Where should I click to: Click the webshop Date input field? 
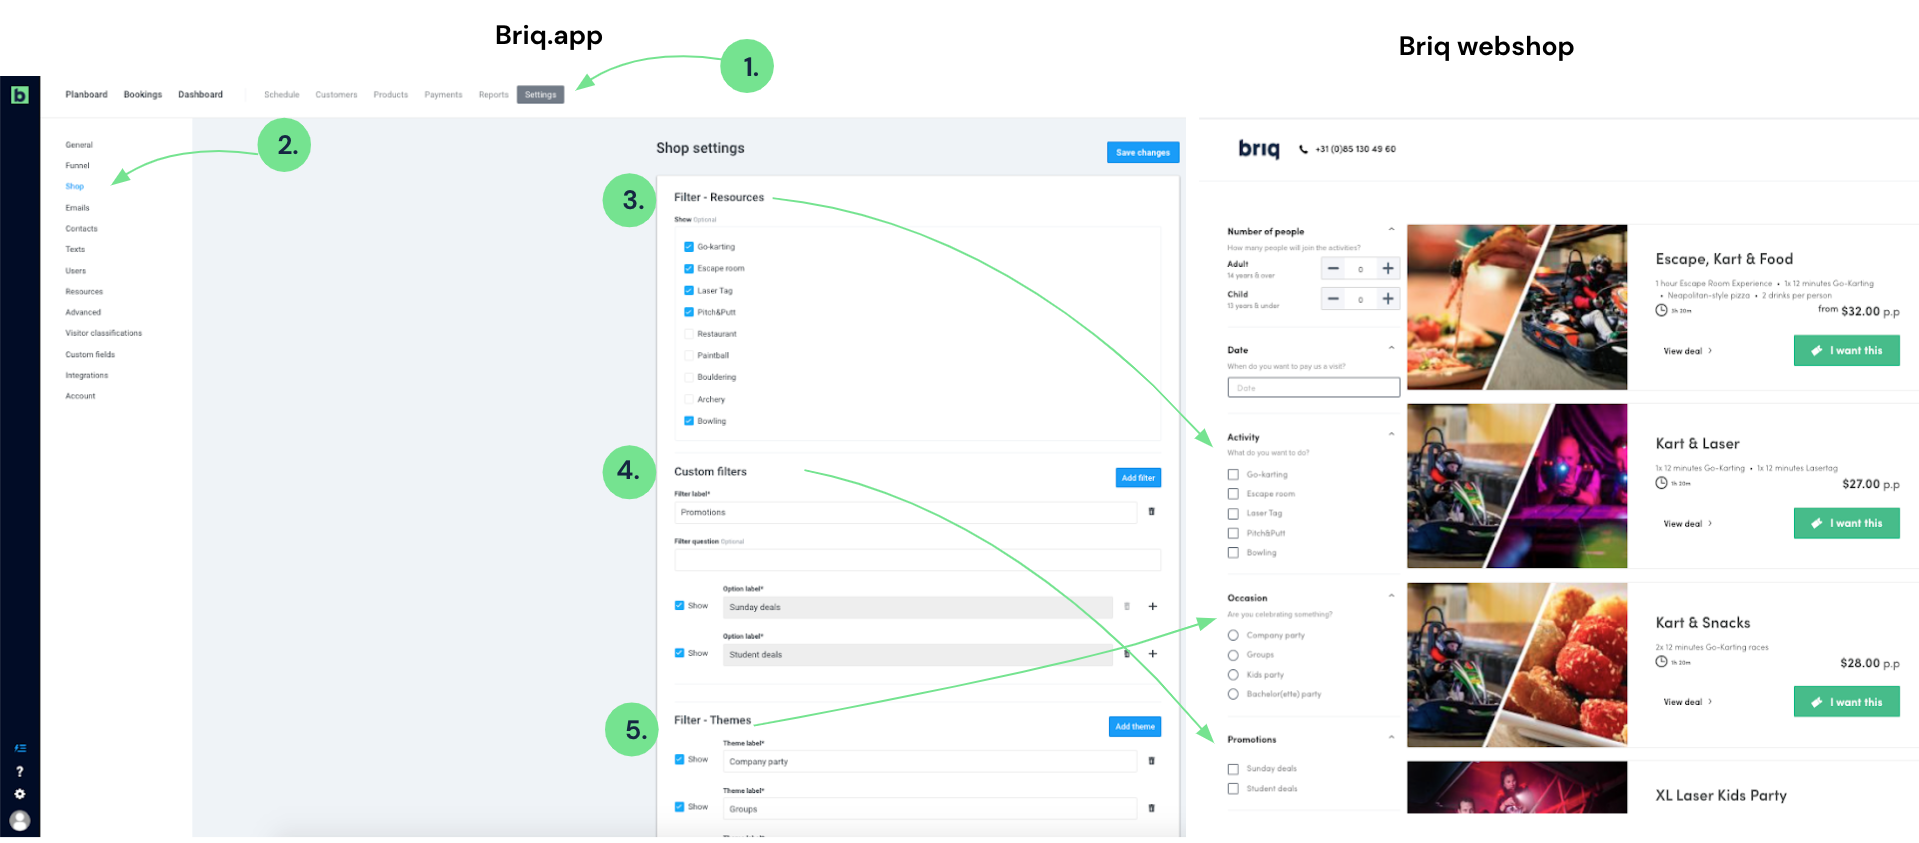click(x=1313, y=388)
